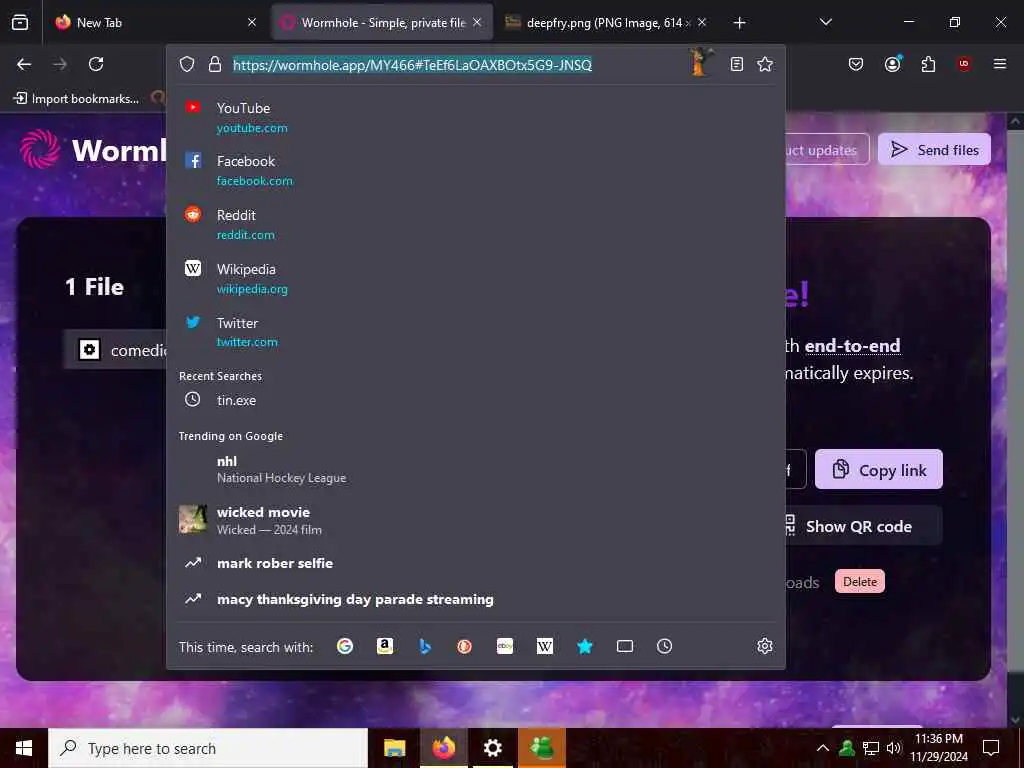Save page to Pocket
Image resolution: width=1024 pixels, height=768 pixels.
point(856,64)
